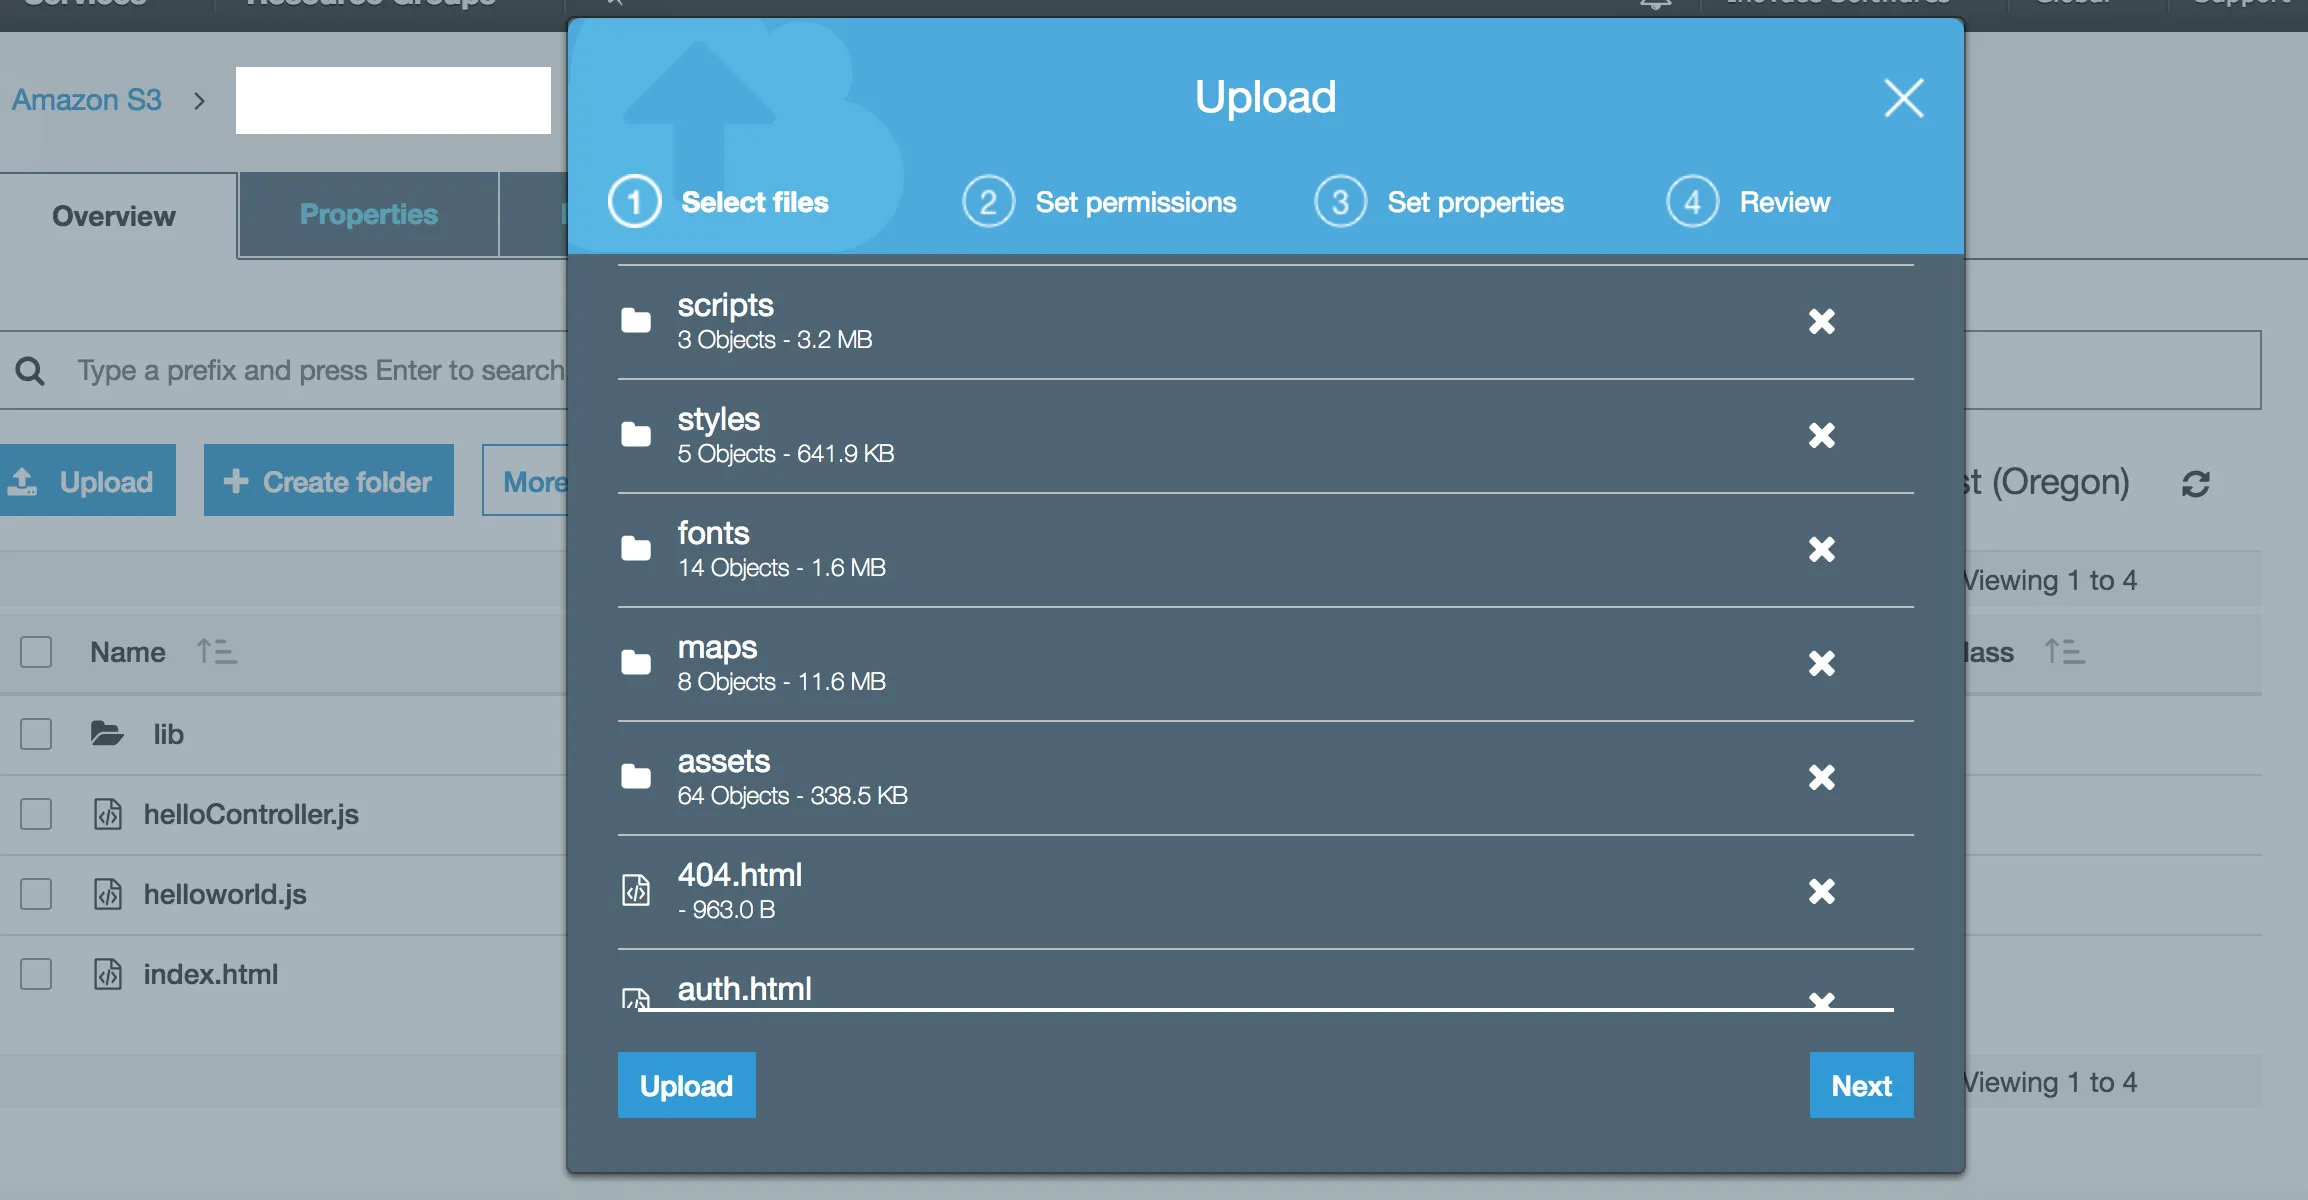The width and height of the screenshot is (2308, 1200).
Task: Click the refresh icon next to Oregon
Action: click(x=2195, y=484)
